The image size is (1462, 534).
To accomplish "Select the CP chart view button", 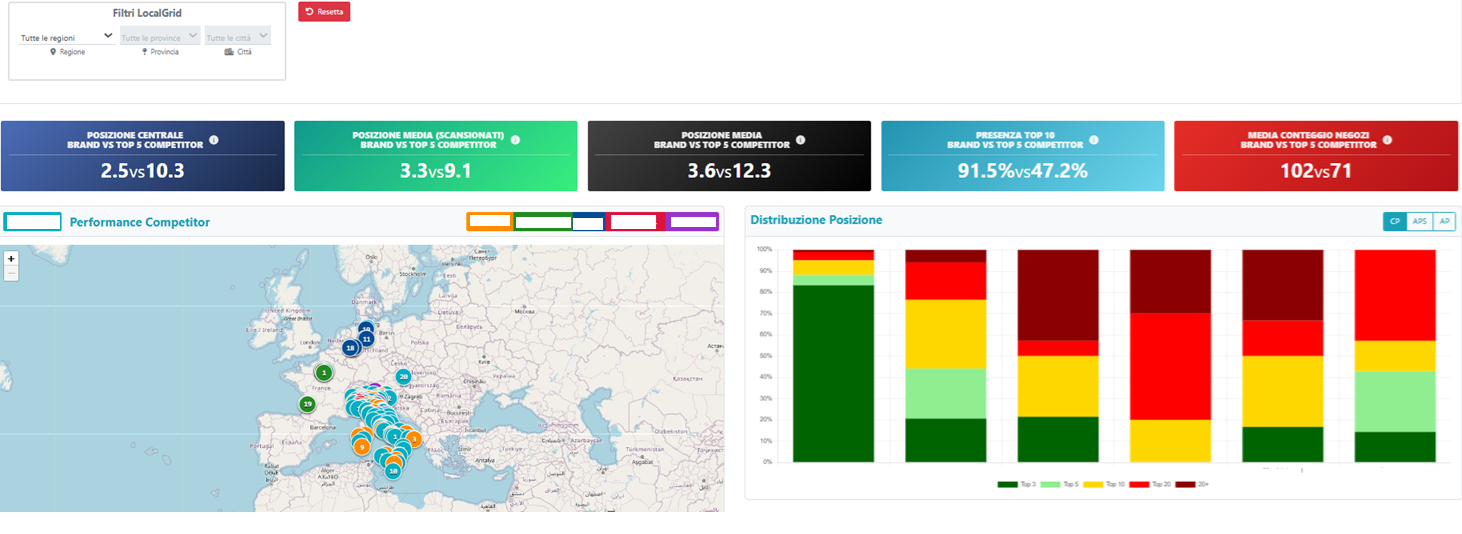I will 1394,222.
